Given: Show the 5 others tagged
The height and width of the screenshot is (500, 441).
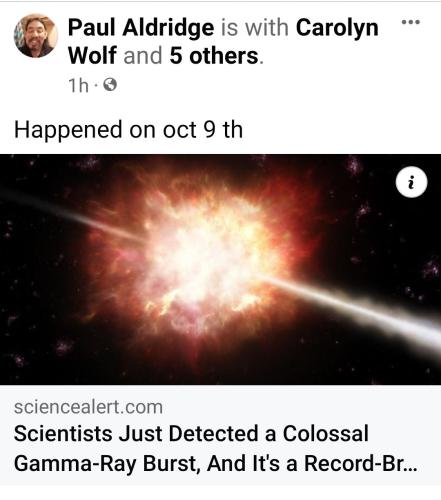Looking at the screenshot, I should pyautogui.click(x=214, y=55).
